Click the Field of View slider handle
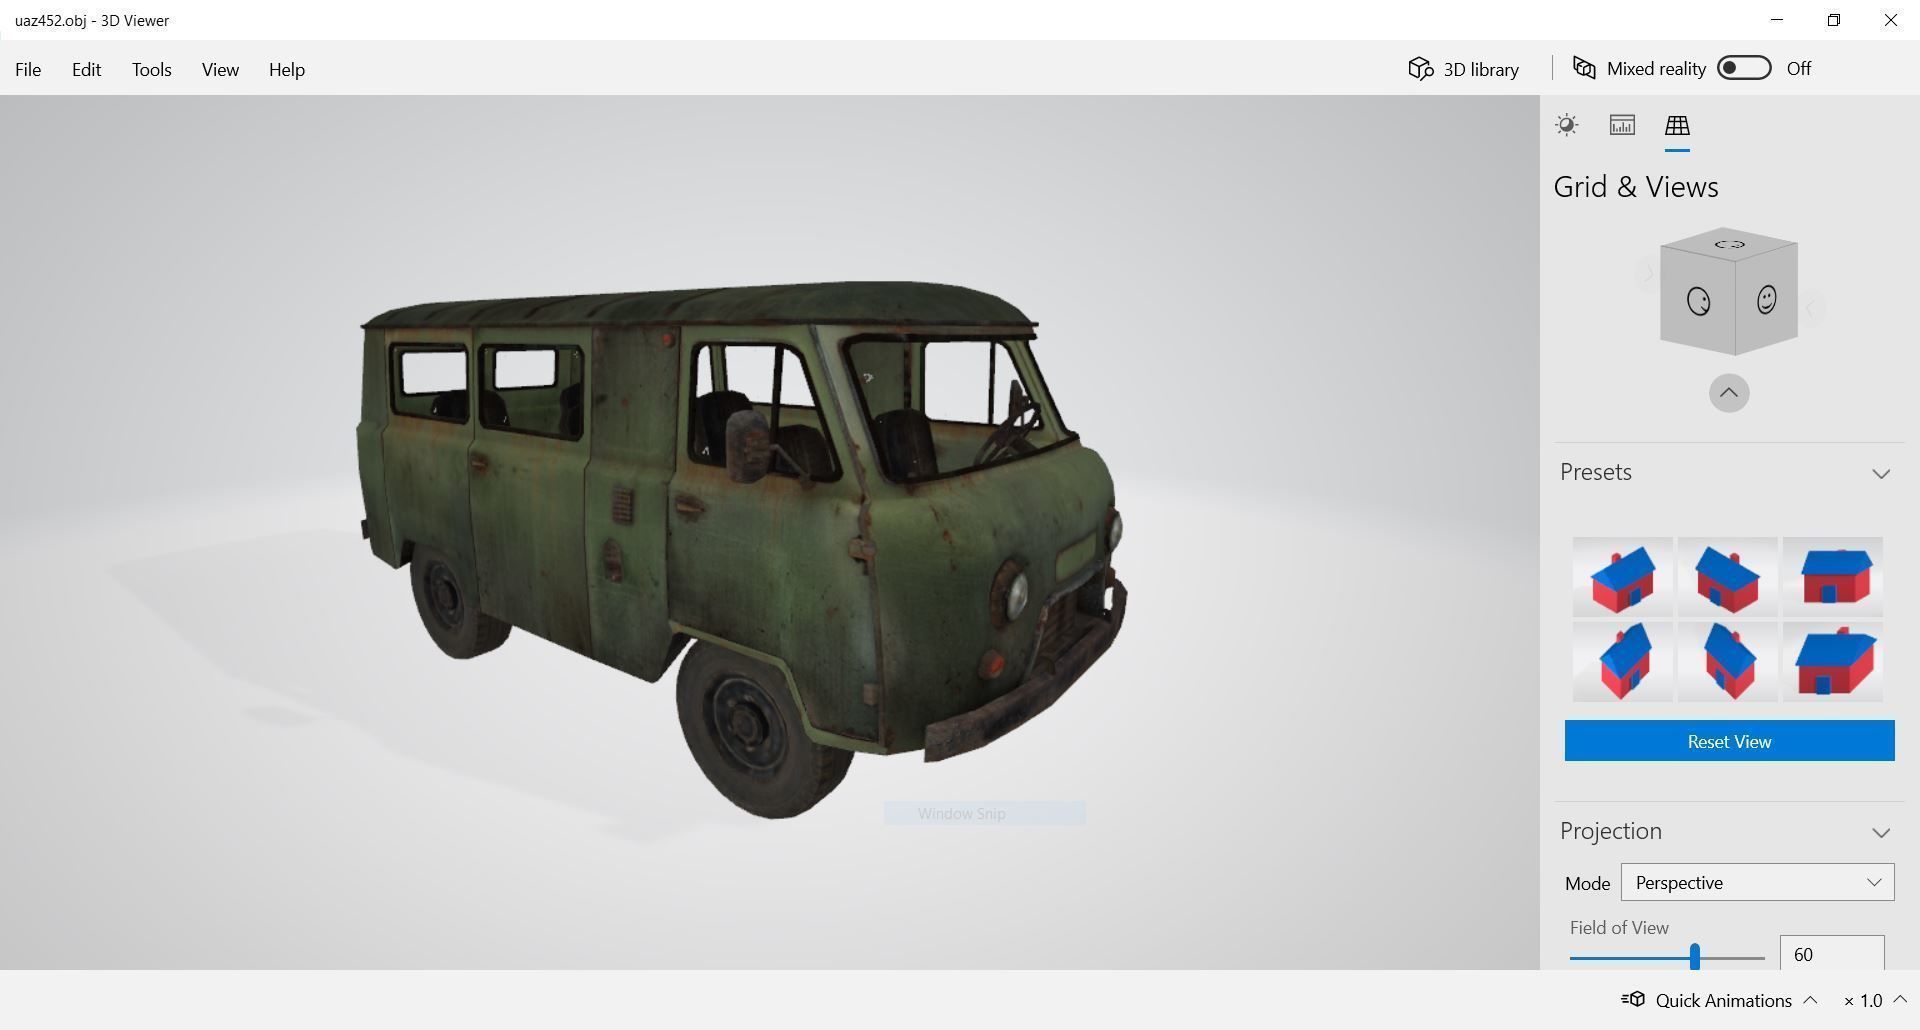Screen dimensions: 1920x1030 (1694, 956)
